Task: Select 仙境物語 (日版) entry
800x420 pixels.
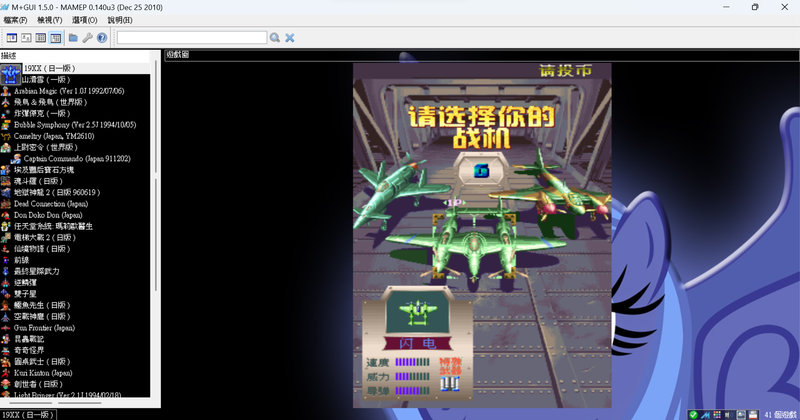Action: pos(42,249)
